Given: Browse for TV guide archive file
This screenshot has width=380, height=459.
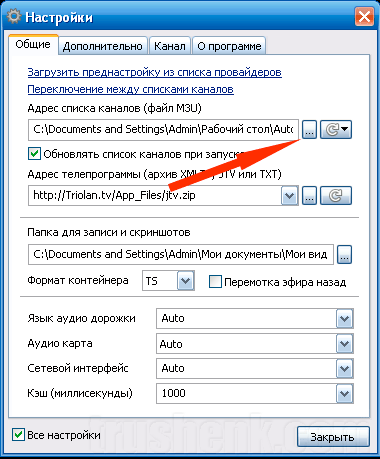Looking at the screenshot, I should 309,195.
